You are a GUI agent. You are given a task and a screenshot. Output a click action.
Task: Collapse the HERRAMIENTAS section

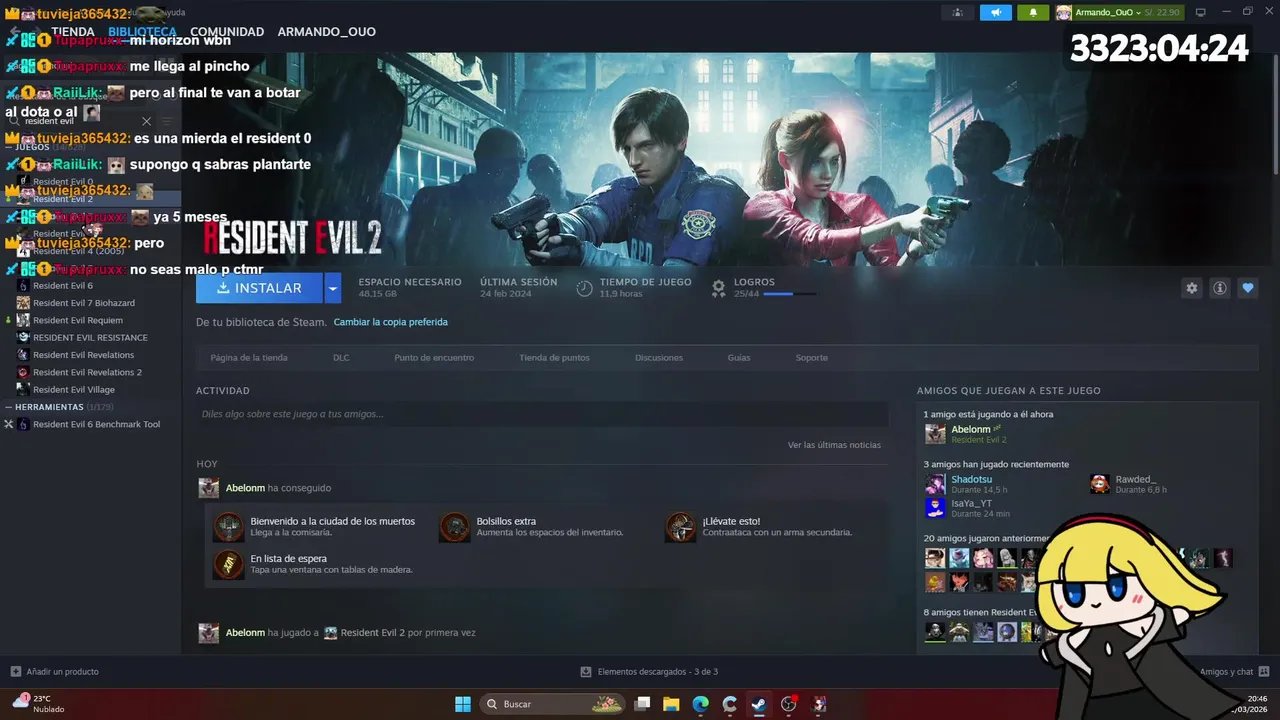point(9,407)
